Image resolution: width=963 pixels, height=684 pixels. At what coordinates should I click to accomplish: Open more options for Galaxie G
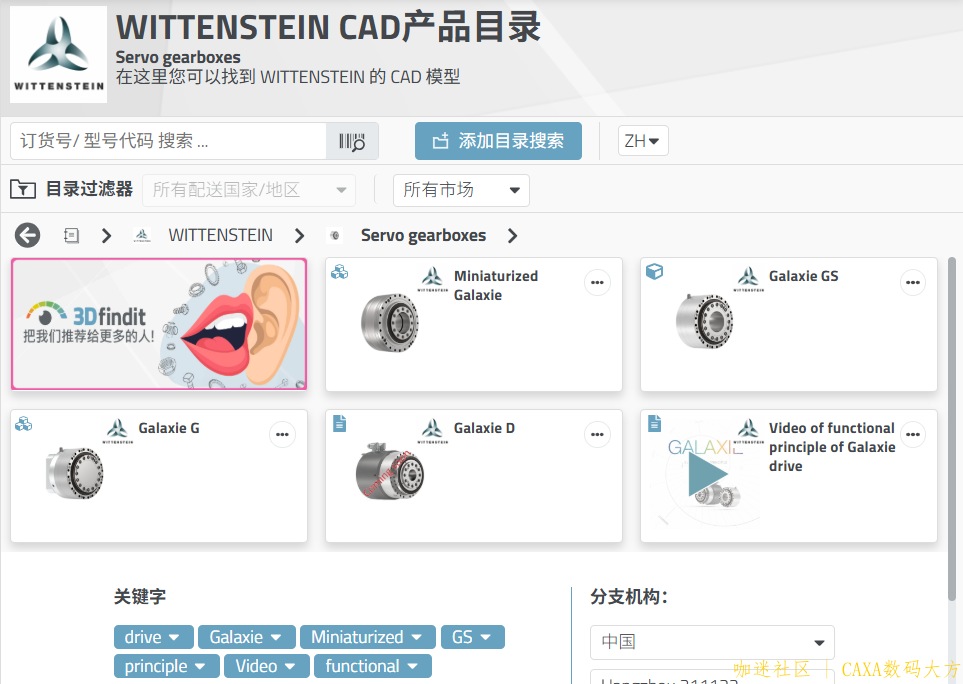click(x=282, y=434)
